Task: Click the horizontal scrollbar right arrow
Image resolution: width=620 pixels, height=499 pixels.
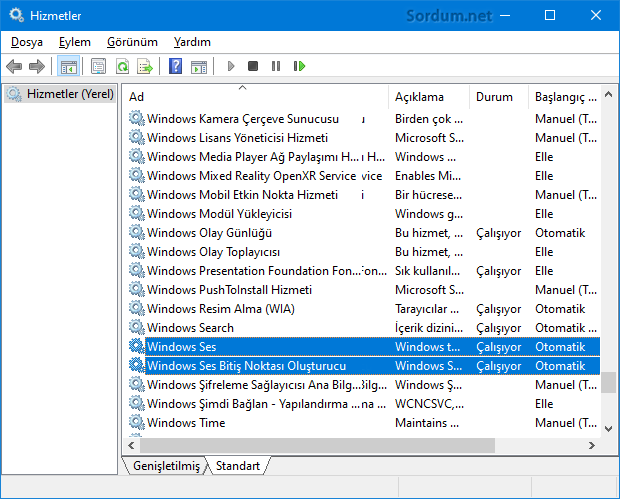Action: point(592,446)
